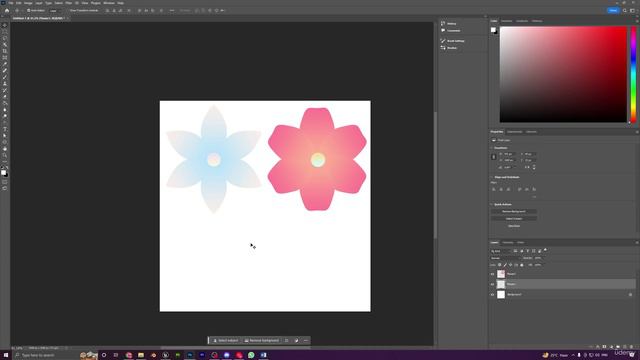
Task: Switch to the Swatches tab
Action: coord(507,21)
